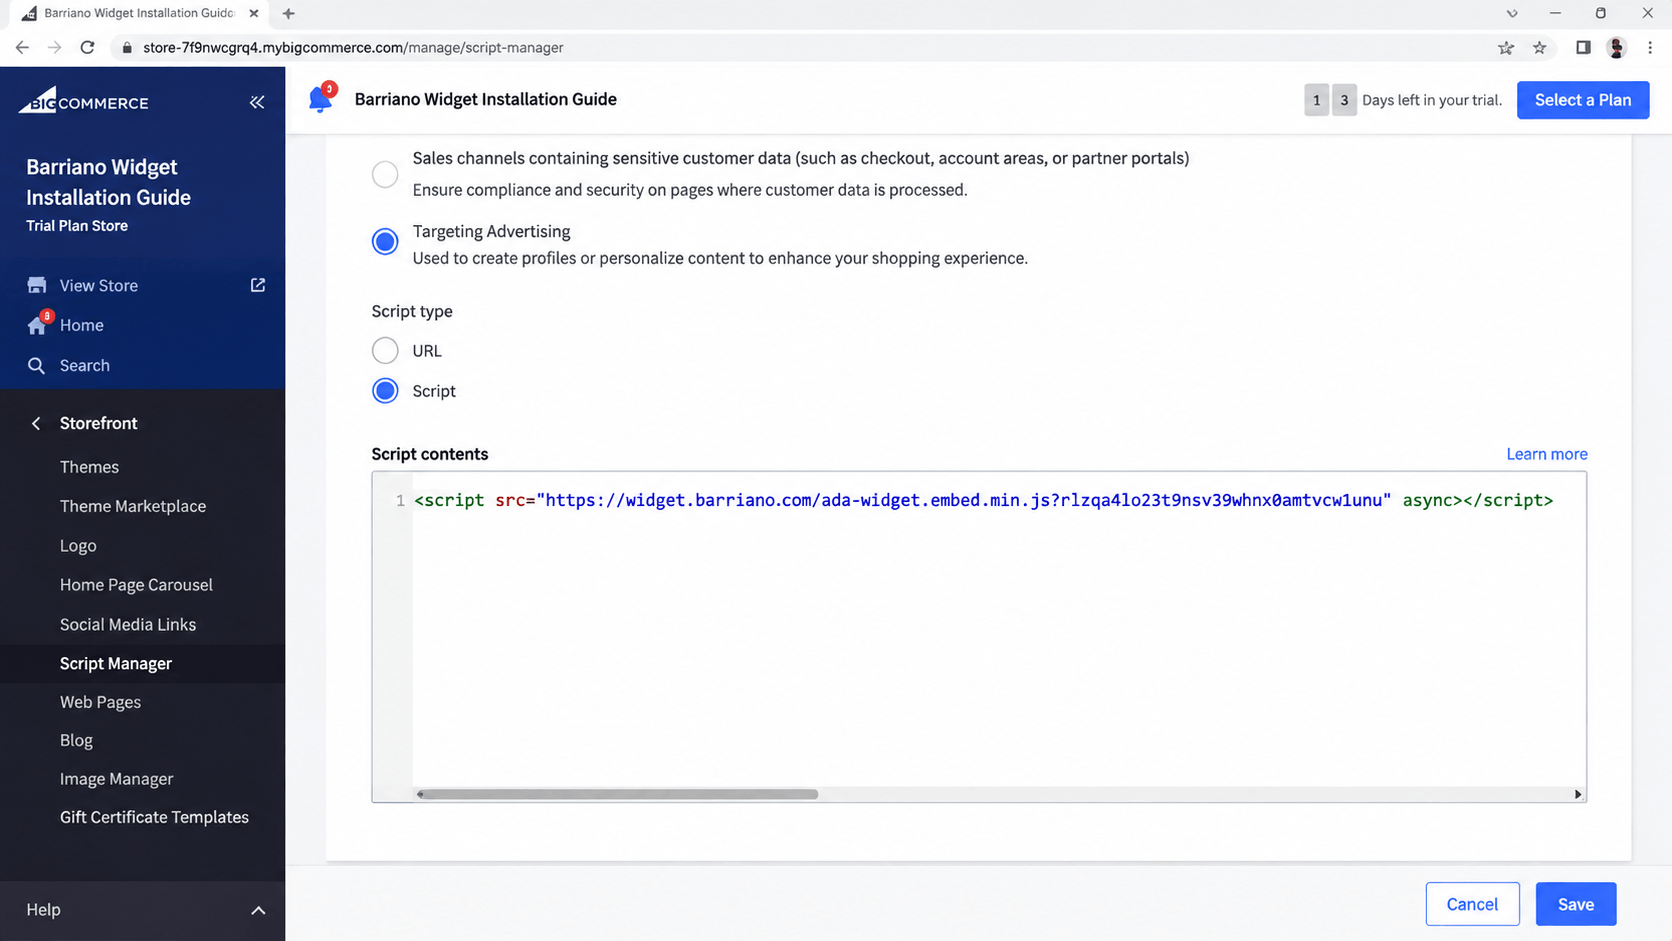Viewport: 1672px width, 941px height.
Task: Reload the page with refresh icon
Action: [x=87, y=47]
